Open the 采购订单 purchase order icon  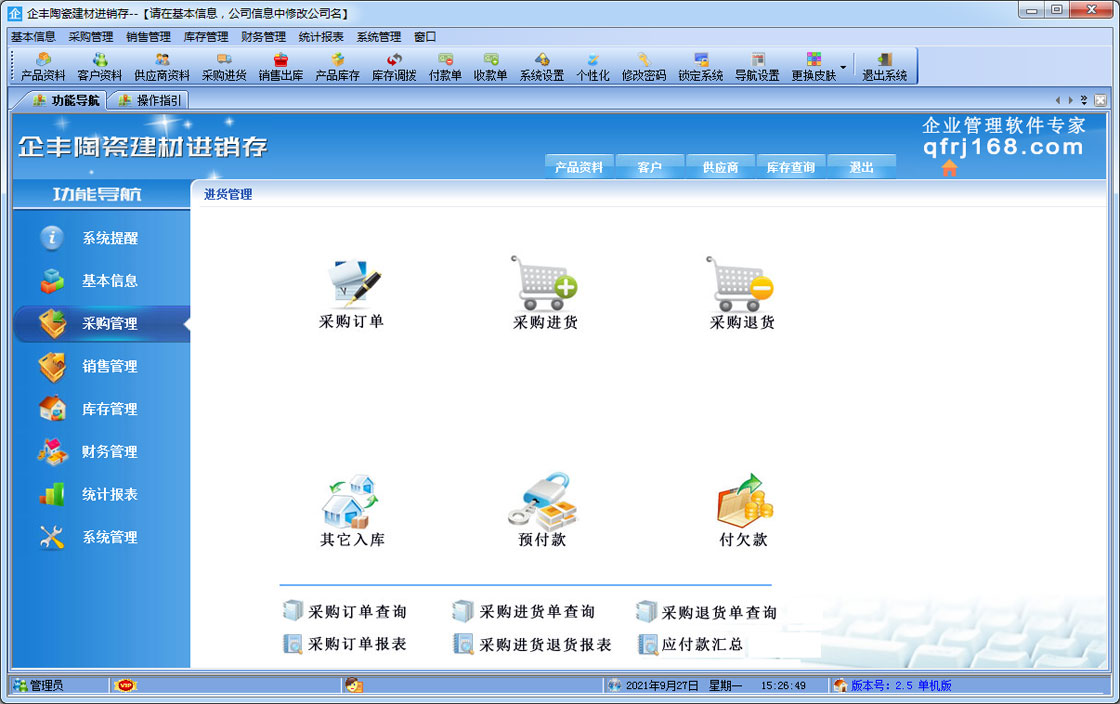tap(352, 283)
